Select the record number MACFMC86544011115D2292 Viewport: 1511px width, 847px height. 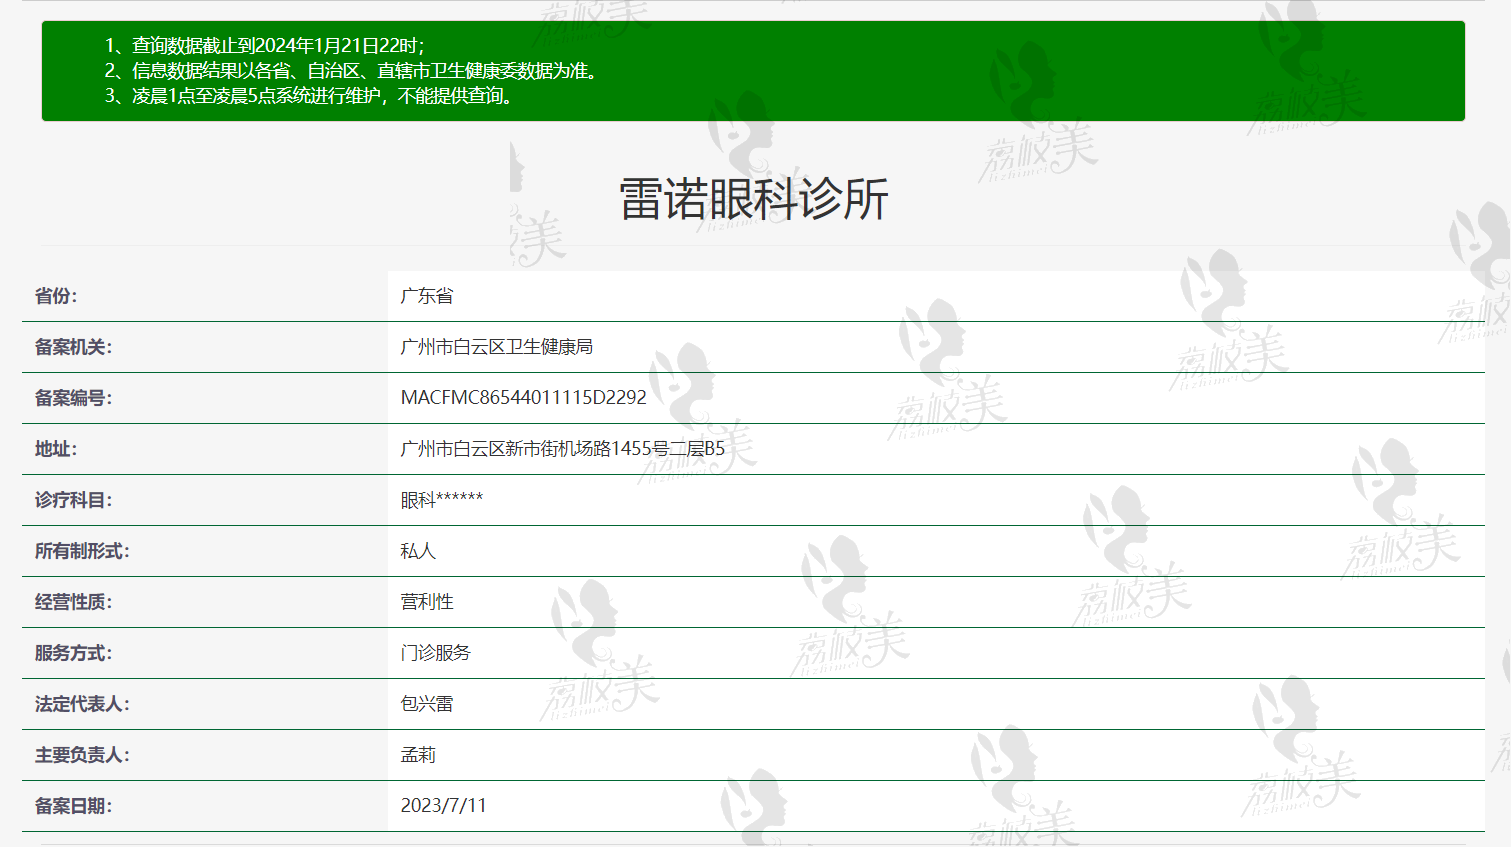pos(523,398)
